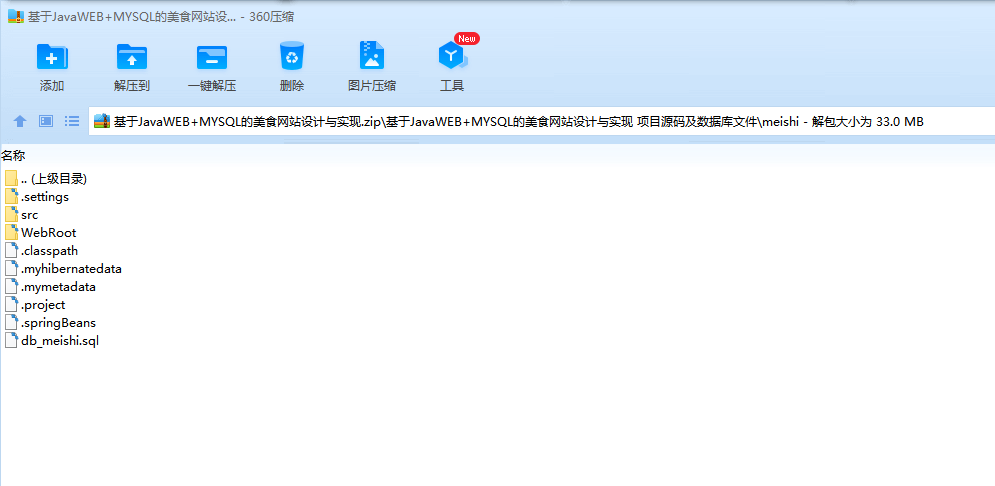Click the 删除 (Delete) trash icon
The width and height of the screenshot is (995, 486).
(x=292, y=56)
